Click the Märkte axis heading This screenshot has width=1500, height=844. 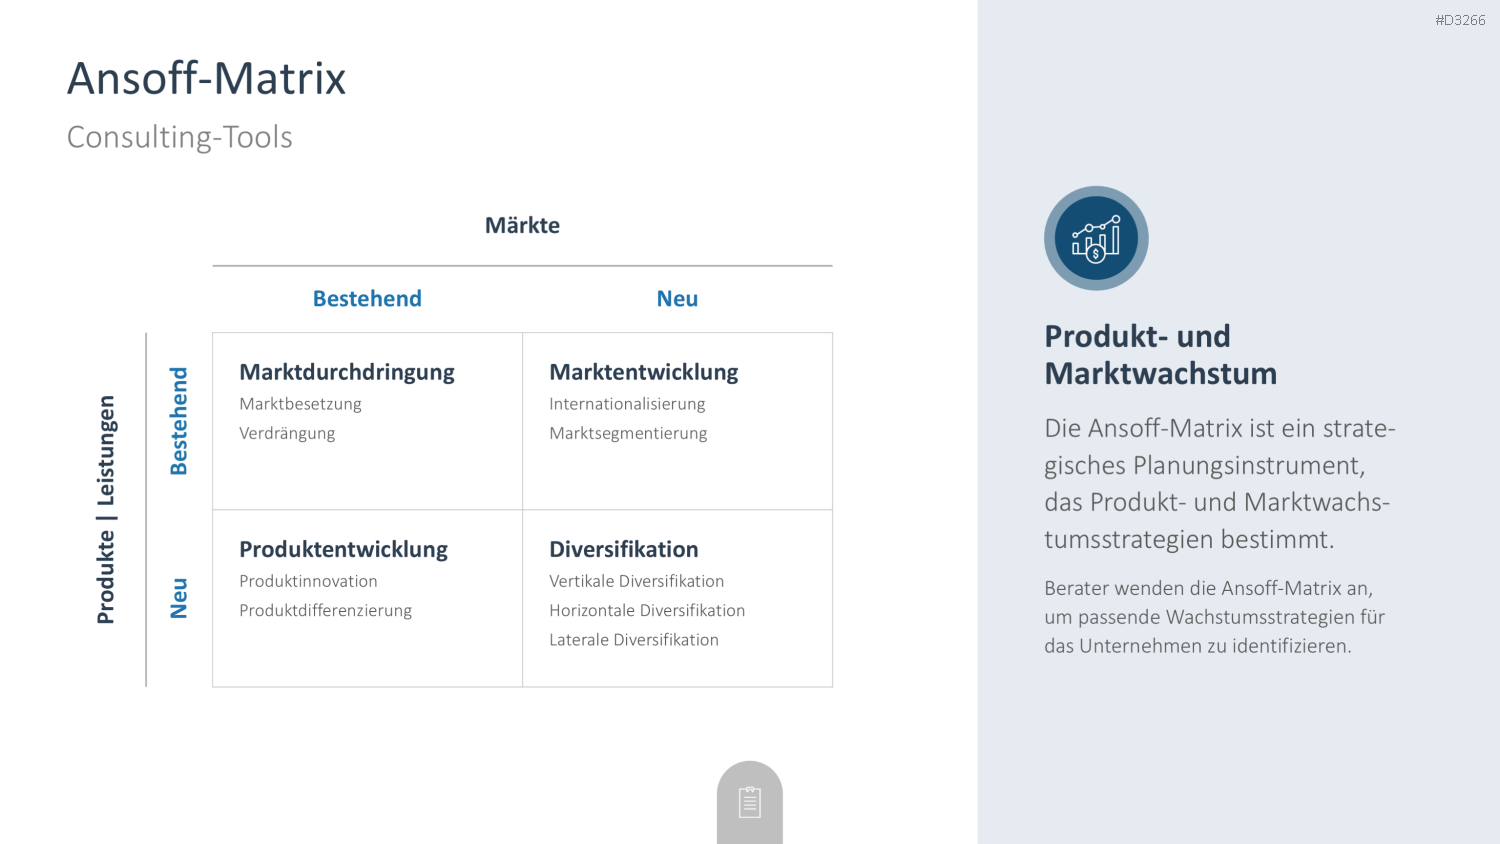click(x=522, y=225)
